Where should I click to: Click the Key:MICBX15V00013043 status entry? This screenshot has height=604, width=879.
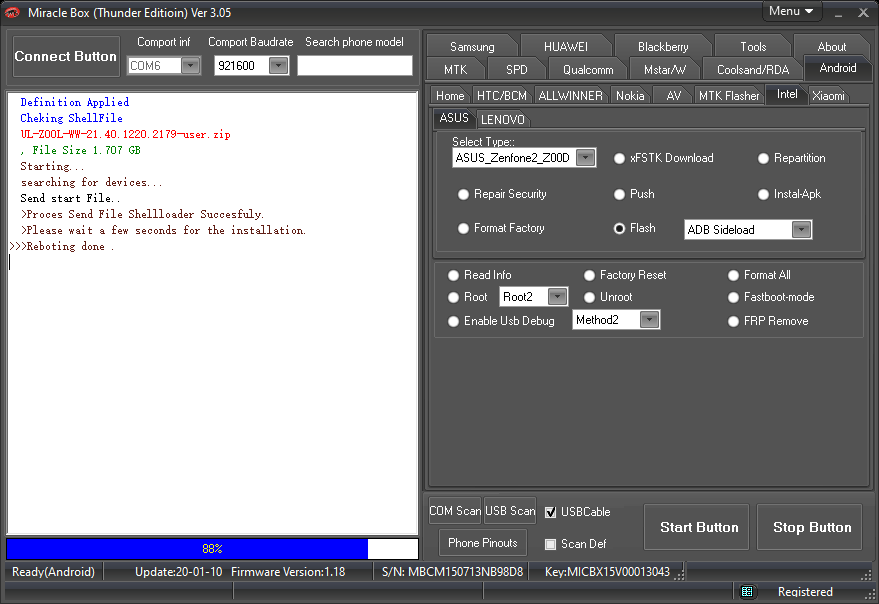[x=607, y=572]
